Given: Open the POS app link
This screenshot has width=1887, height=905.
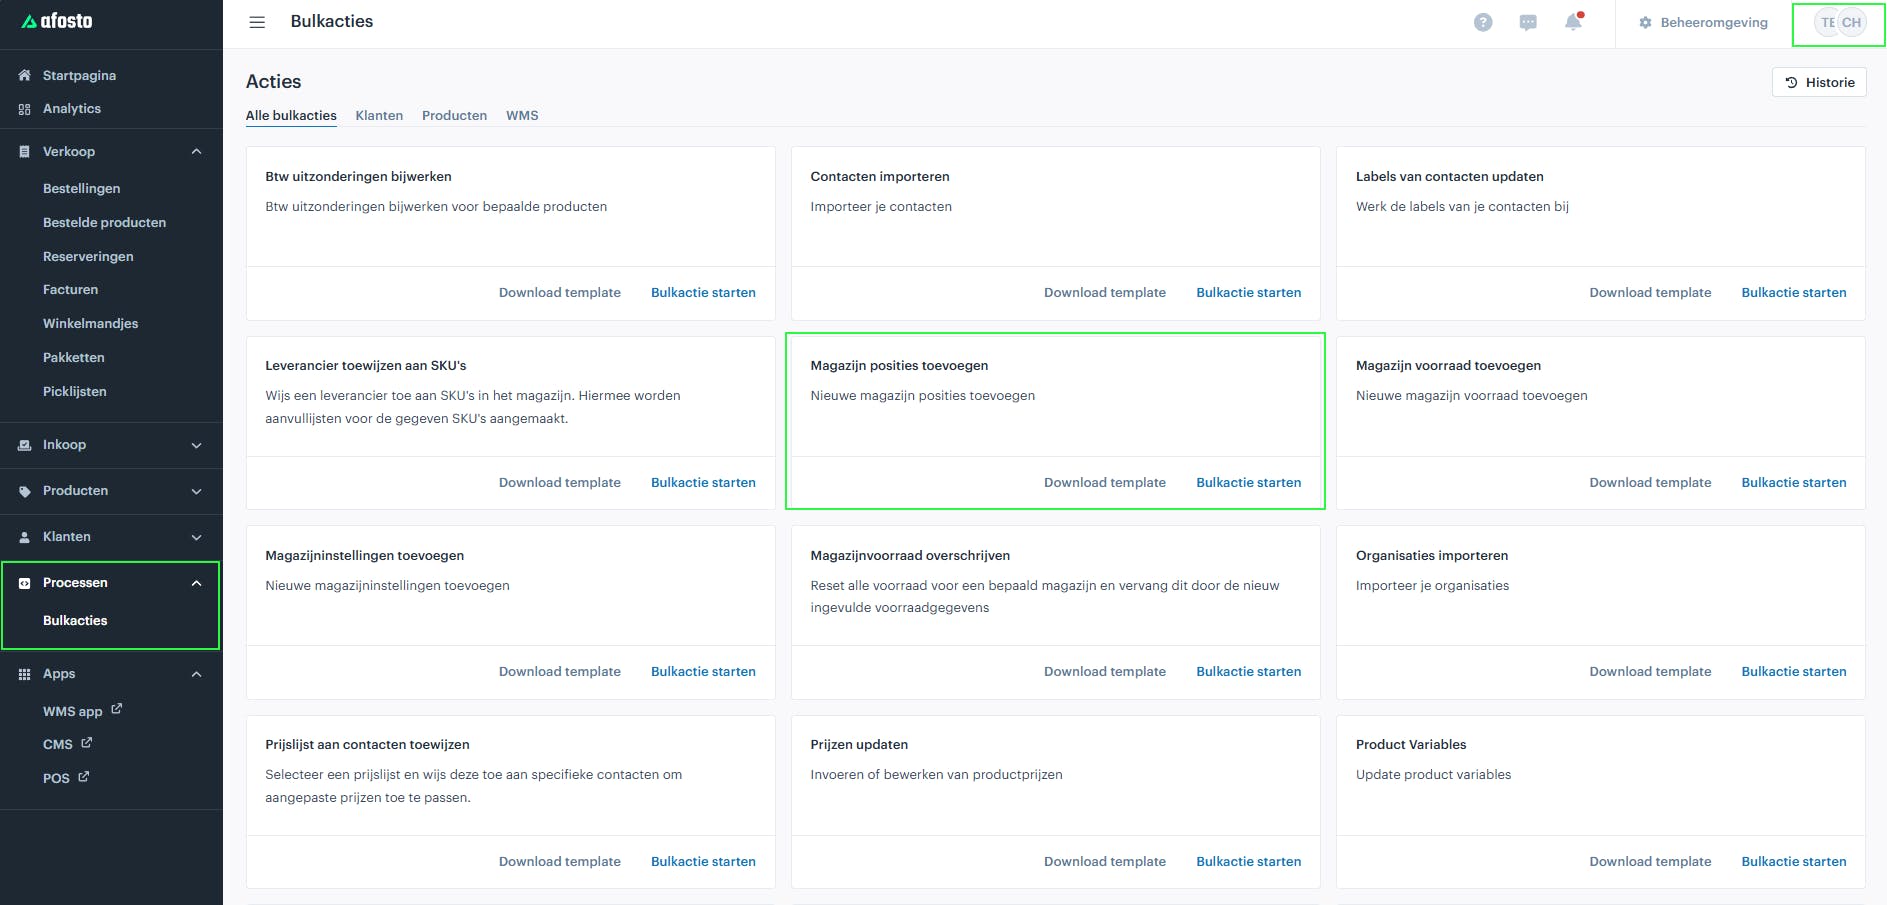Looking at the screenshot, I should pyautogui.click(x=56, y=778).
